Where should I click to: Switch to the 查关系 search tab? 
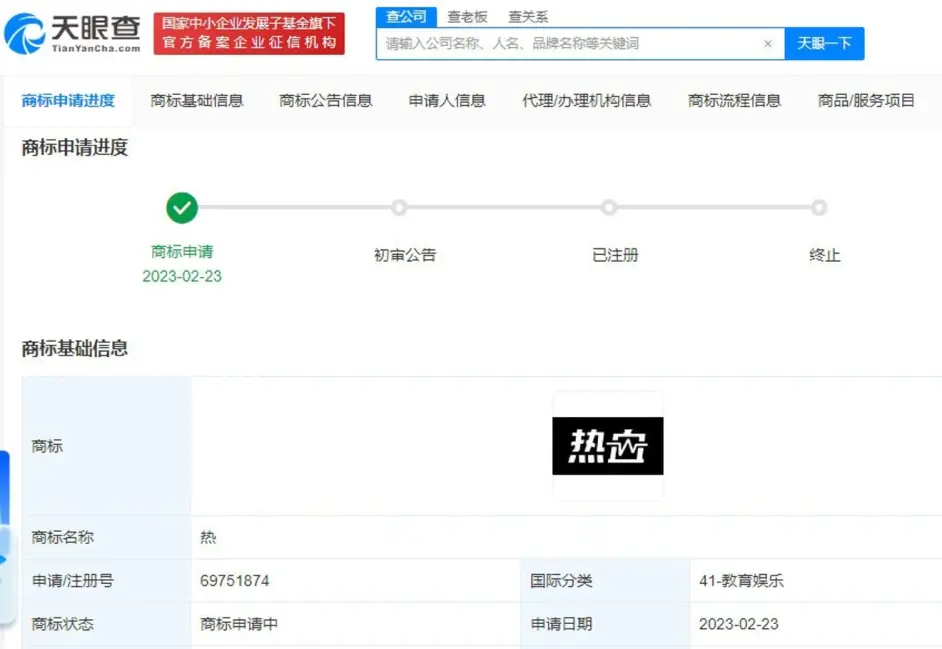[x=528, y=17]
